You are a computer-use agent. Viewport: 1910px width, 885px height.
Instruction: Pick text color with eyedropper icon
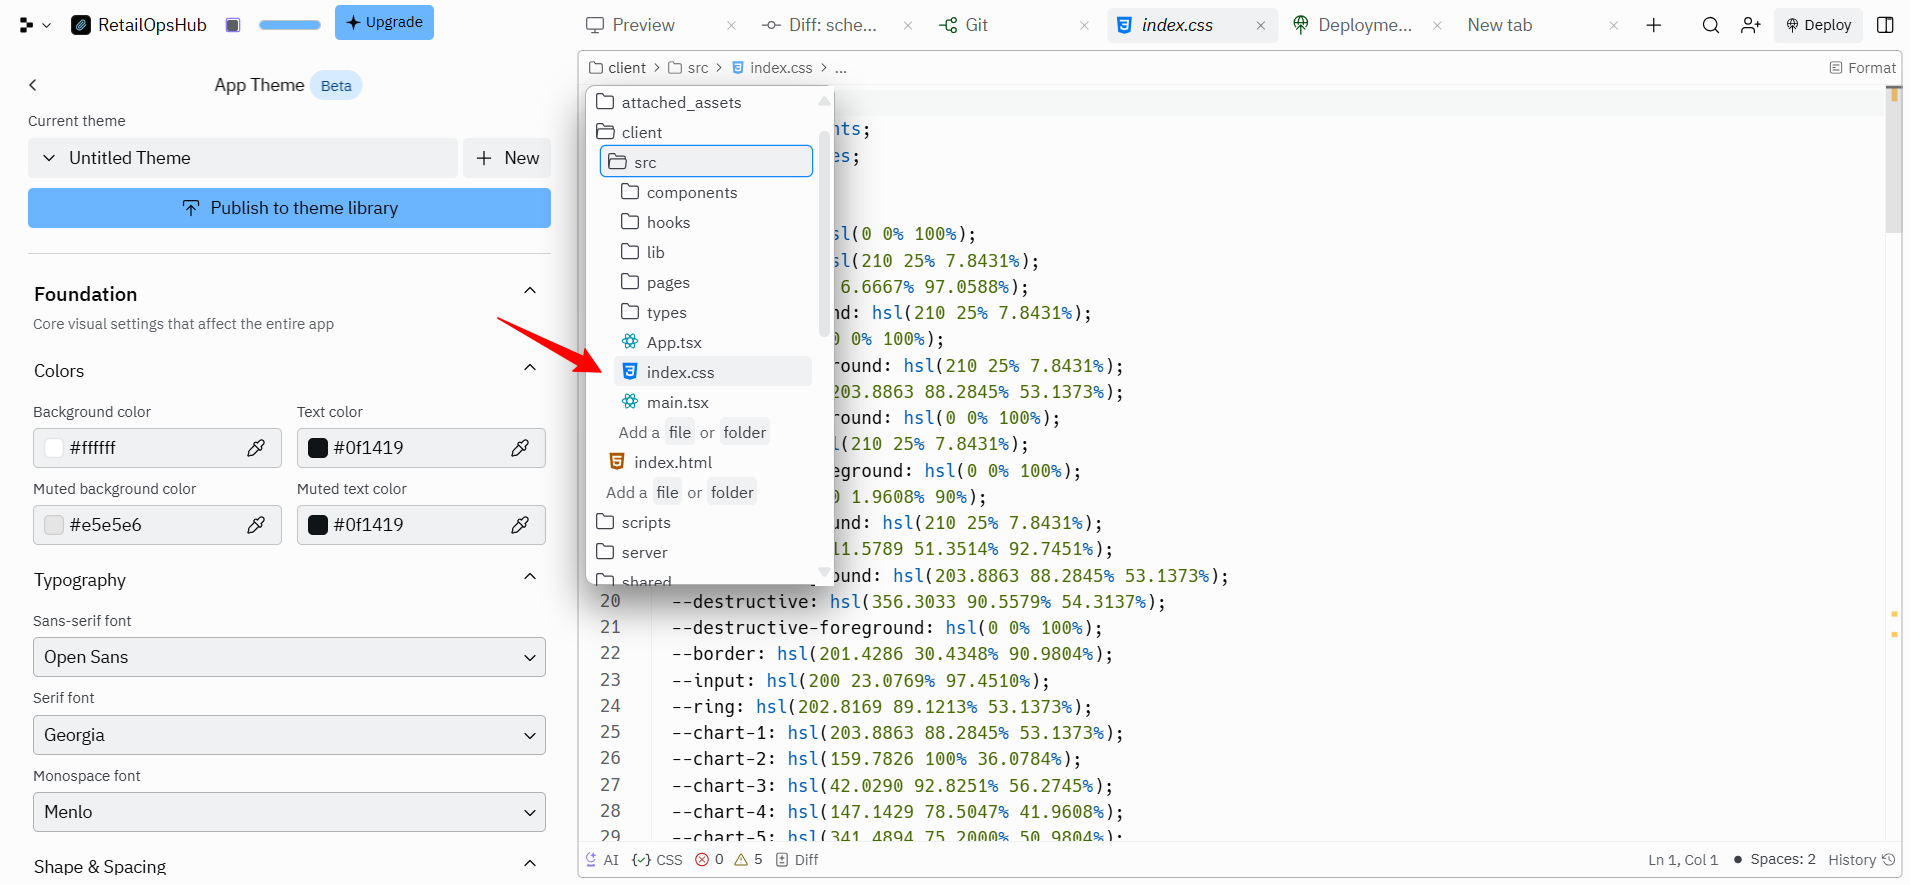point(520,448)
